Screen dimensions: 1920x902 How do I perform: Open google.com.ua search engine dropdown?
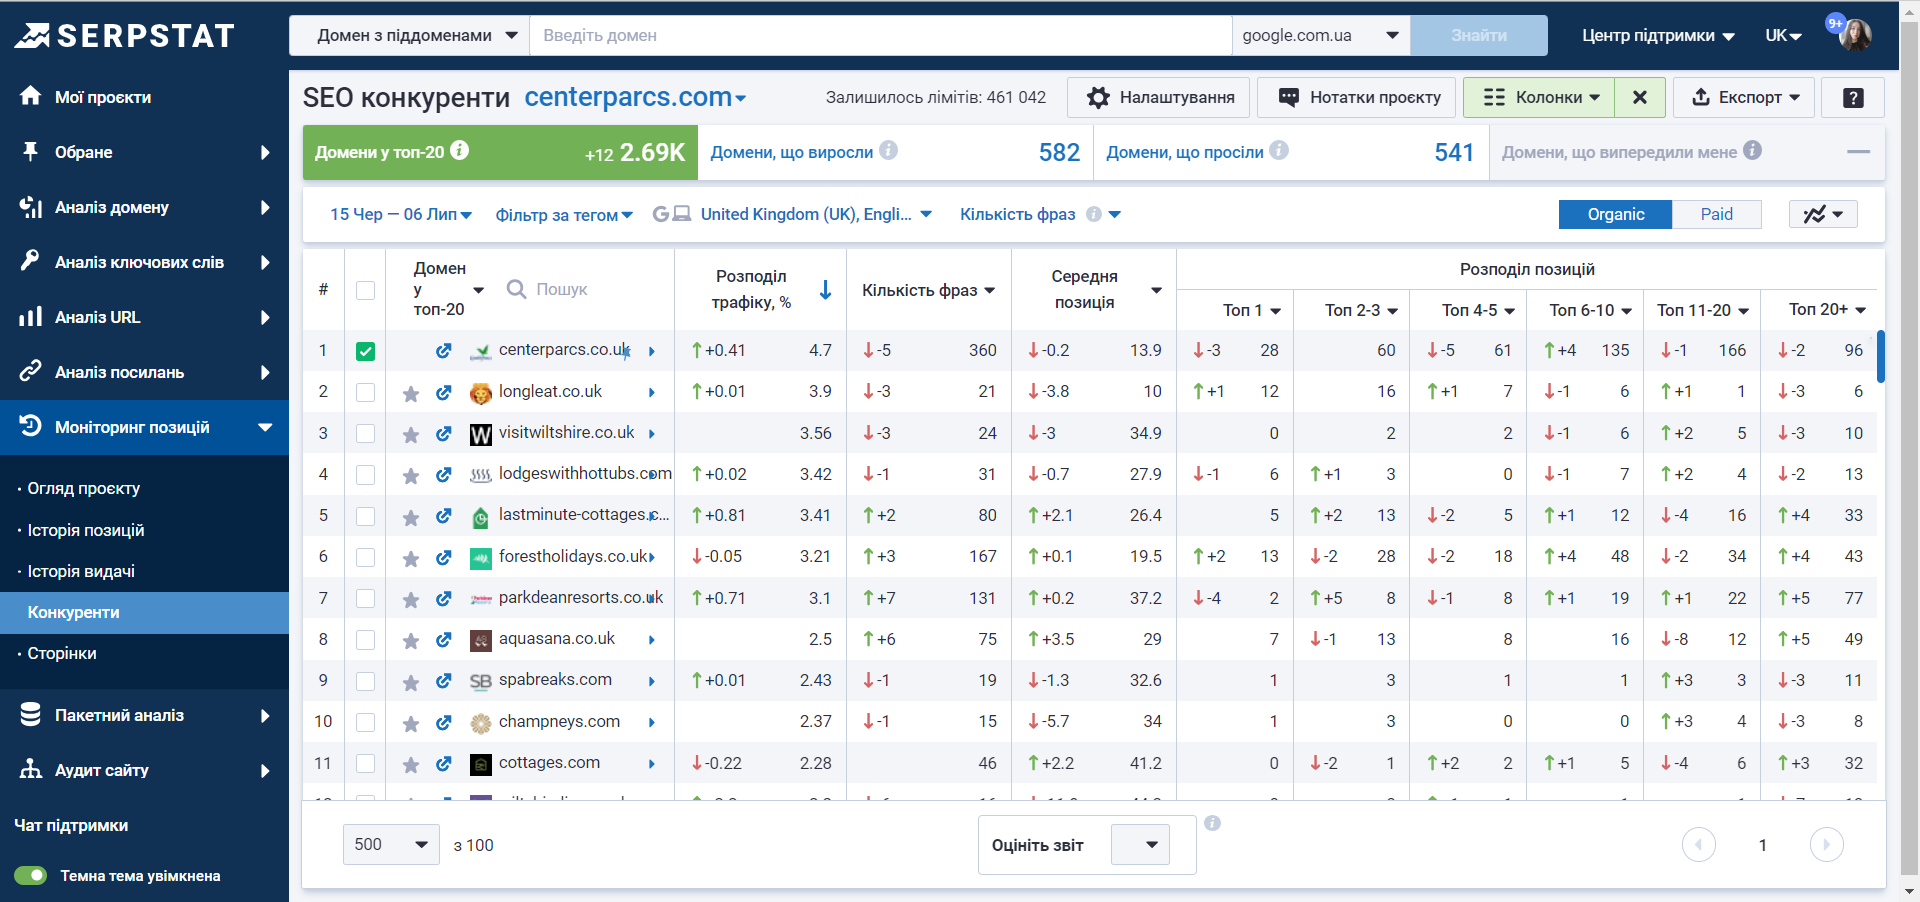pos(1320,35)
